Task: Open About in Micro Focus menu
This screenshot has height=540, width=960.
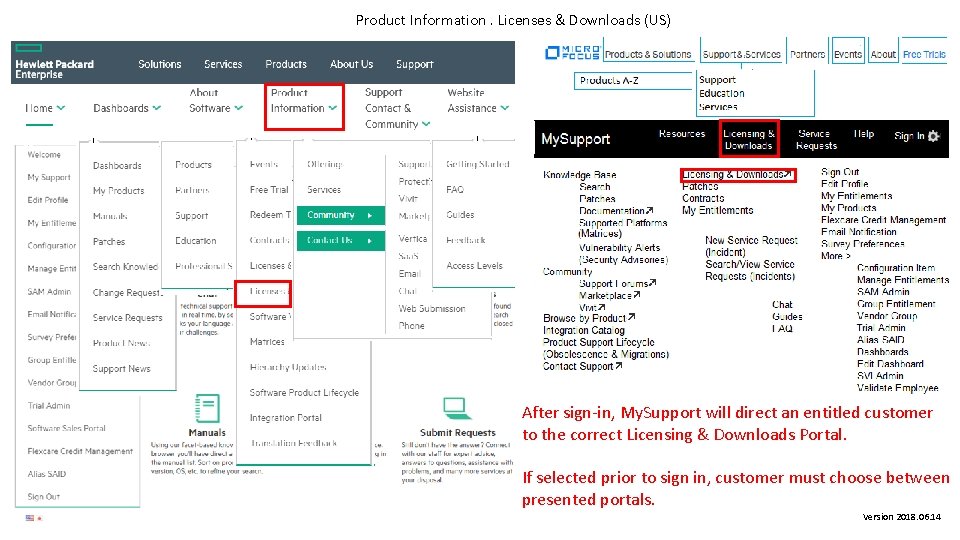Action: coord(883,54)
